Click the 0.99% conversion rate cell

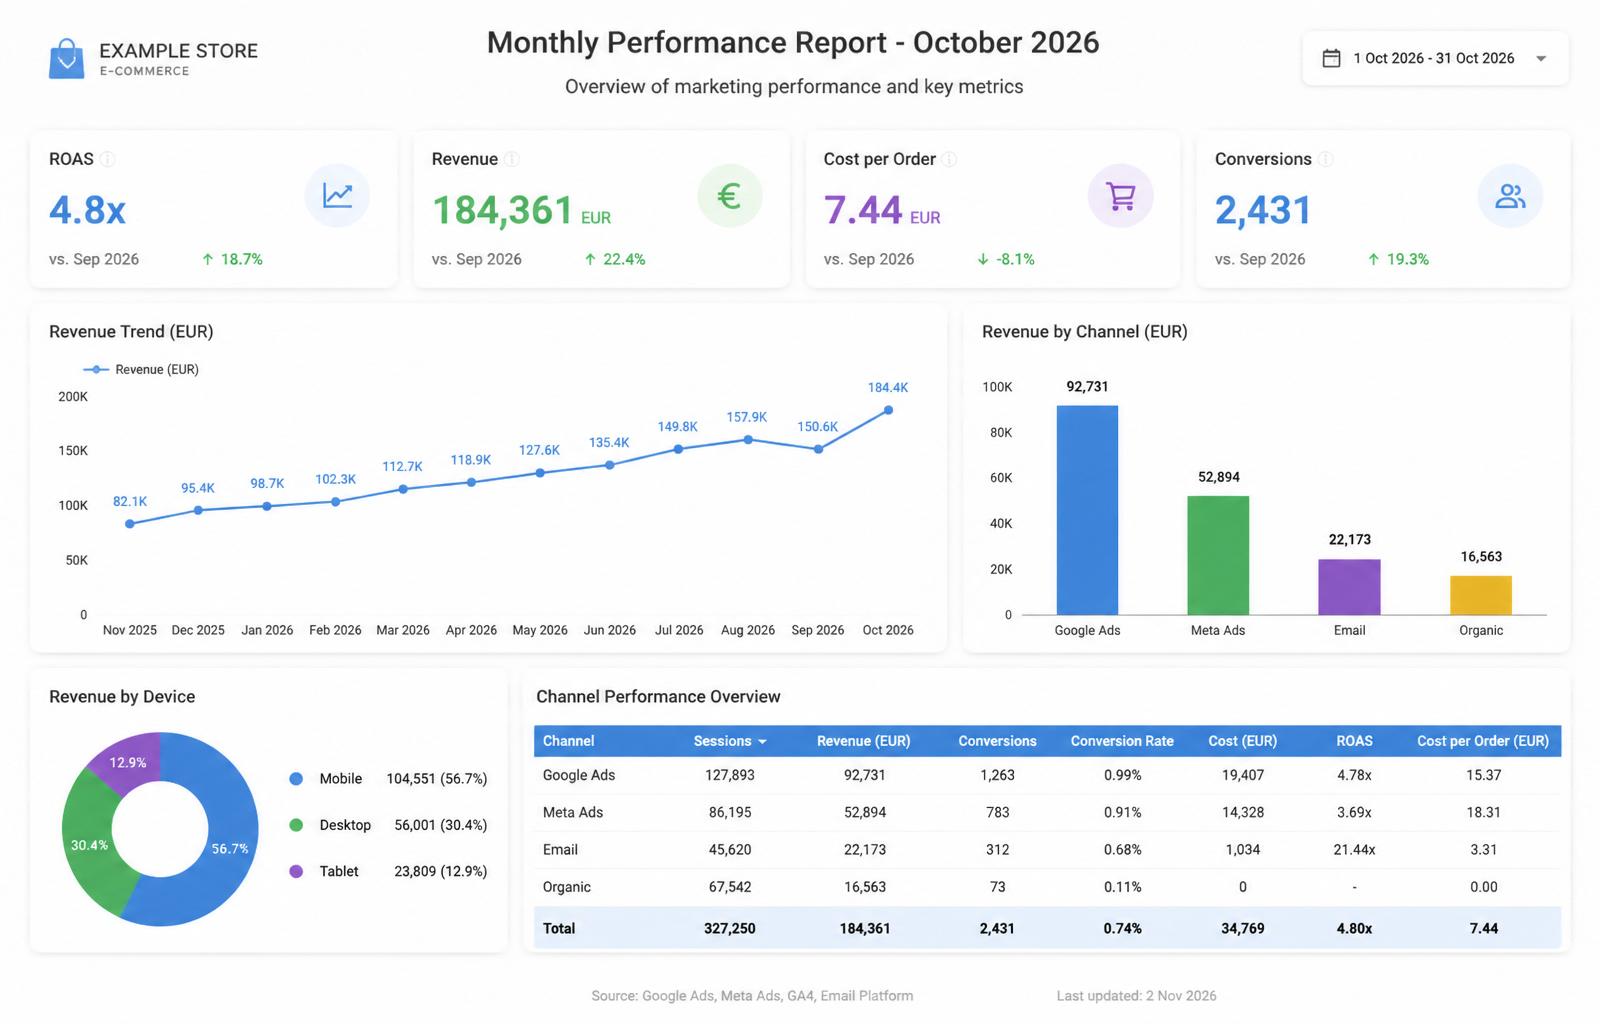[x=1122, y=775]
